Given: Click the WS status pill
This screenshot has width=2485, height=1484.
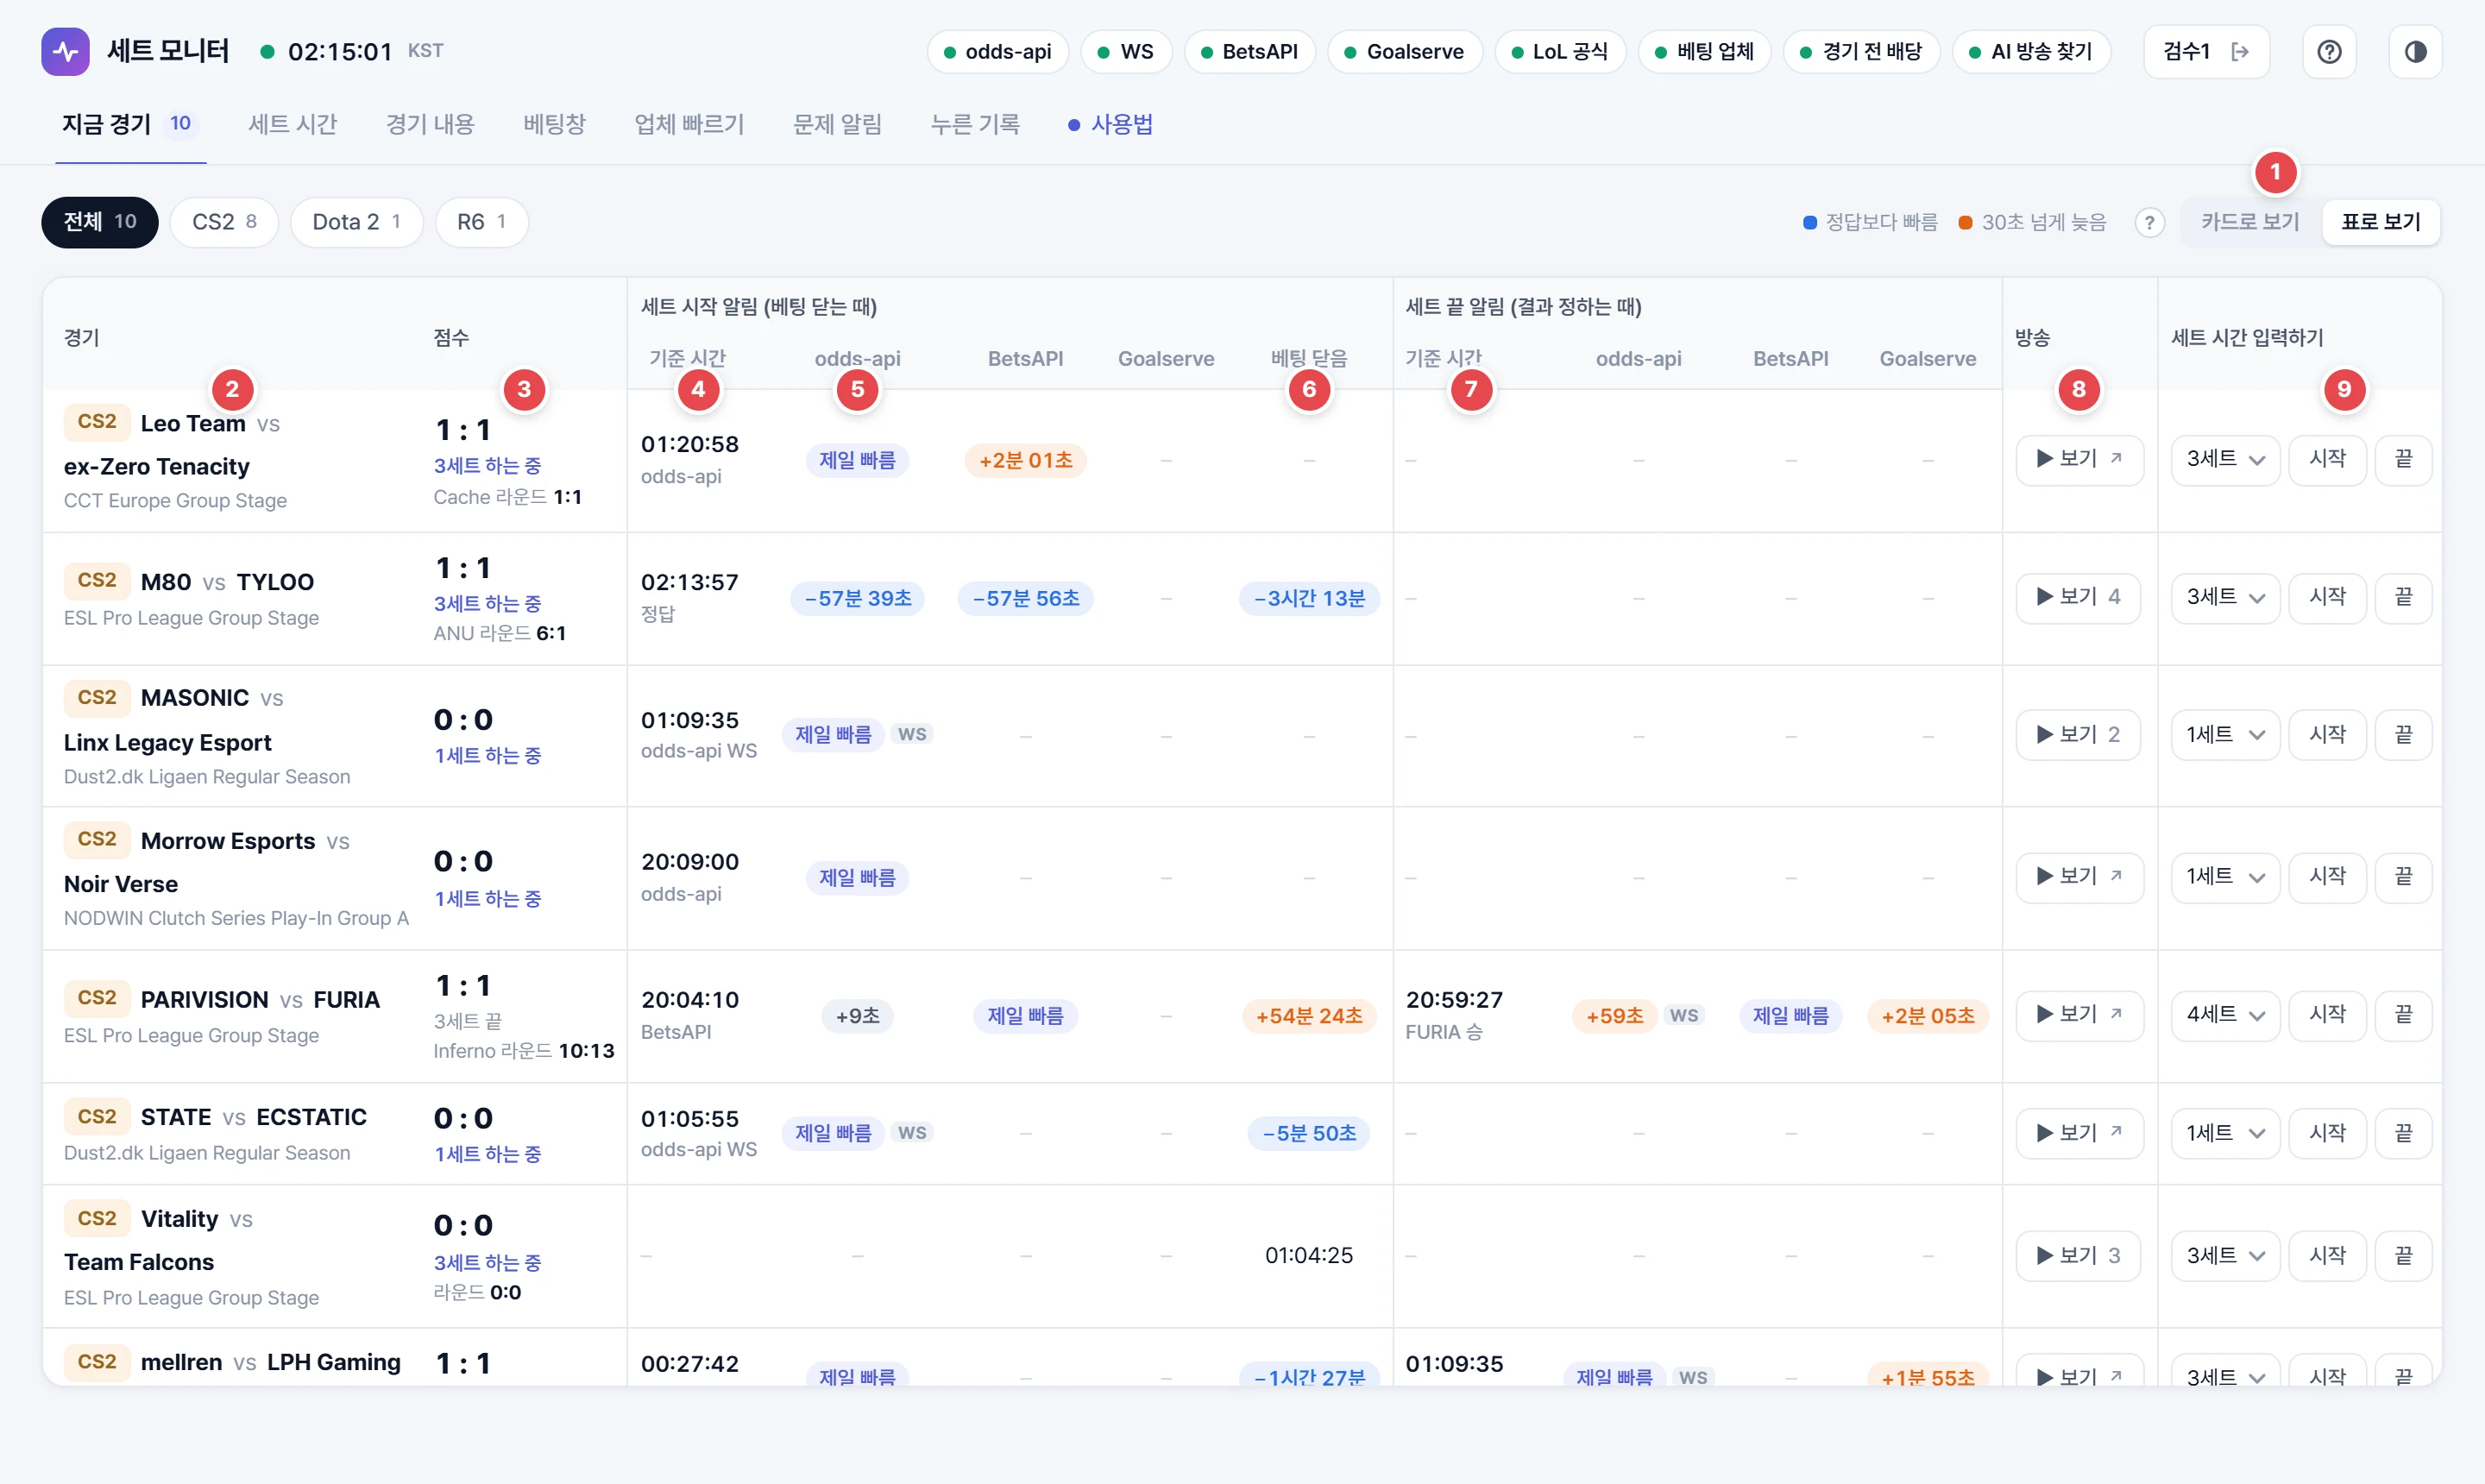Looking at the screenshot, I should pos(1125,51).
